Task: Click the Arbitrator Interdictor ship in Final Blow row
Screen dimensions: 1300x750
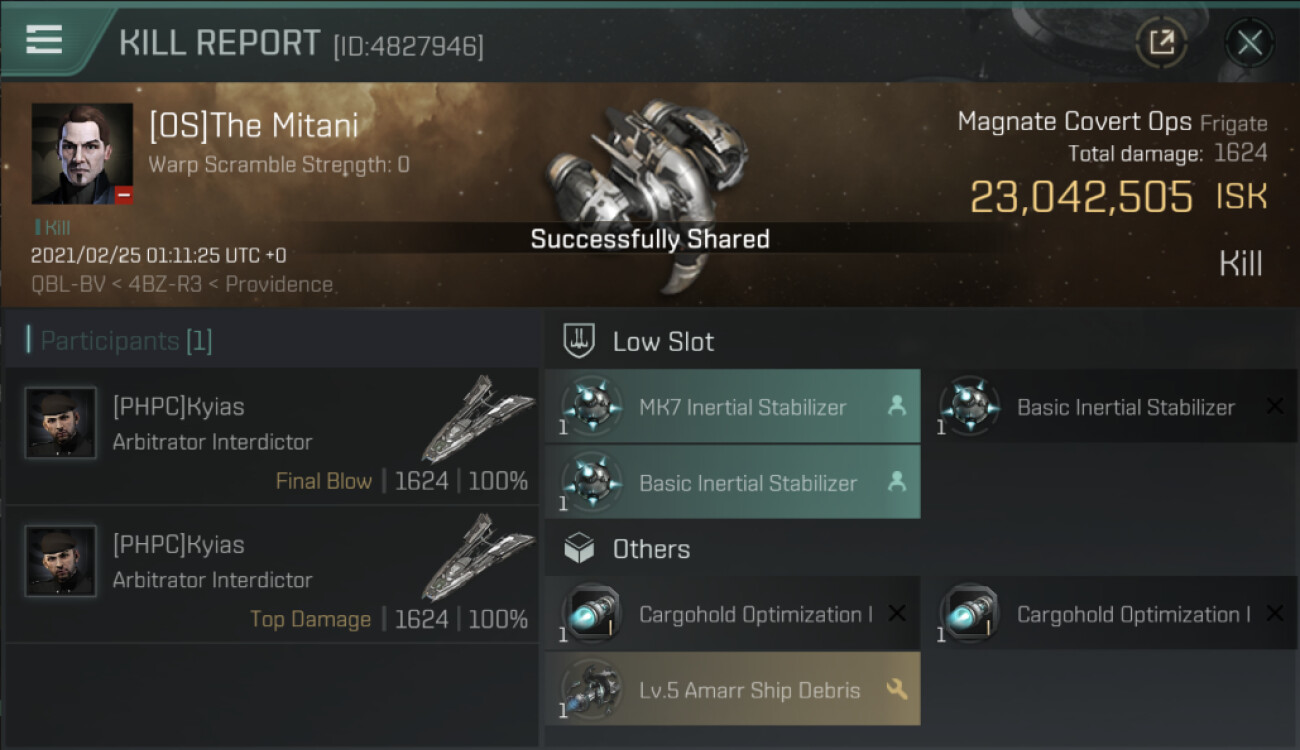Action: pos(477,418)
